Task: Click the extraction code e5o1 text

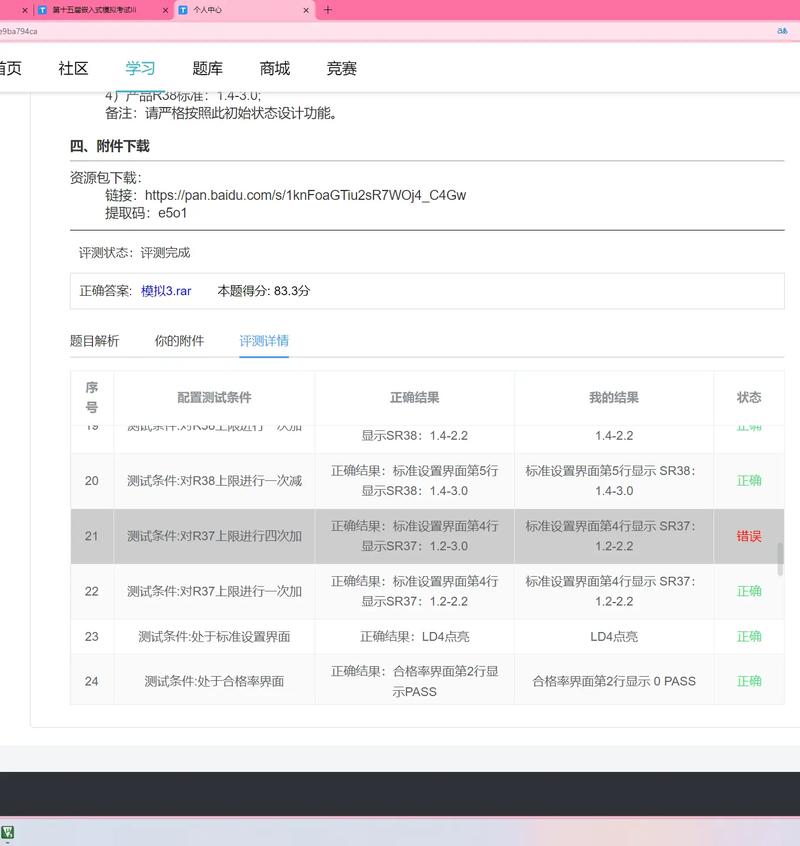Action: tap(173, 213)
